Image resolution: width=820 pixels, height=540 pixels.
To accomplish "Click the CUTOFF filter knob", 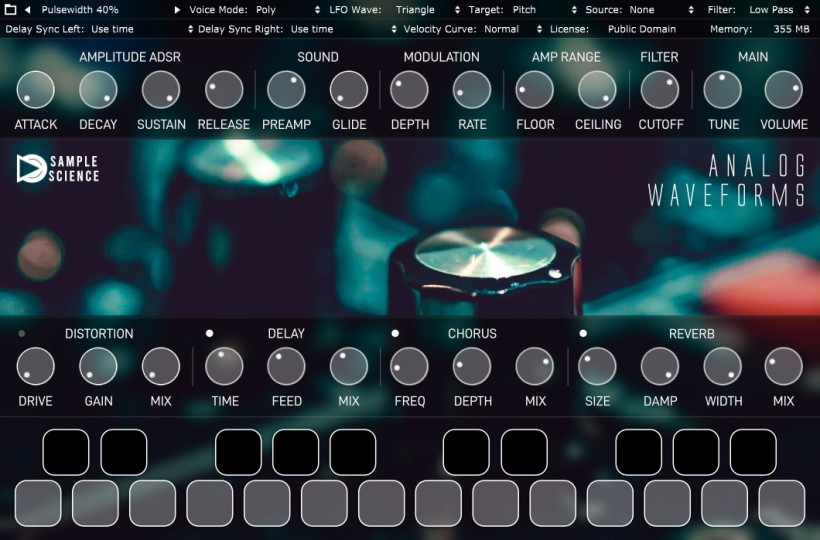I will pyautogui.click(x=659, y=90).
